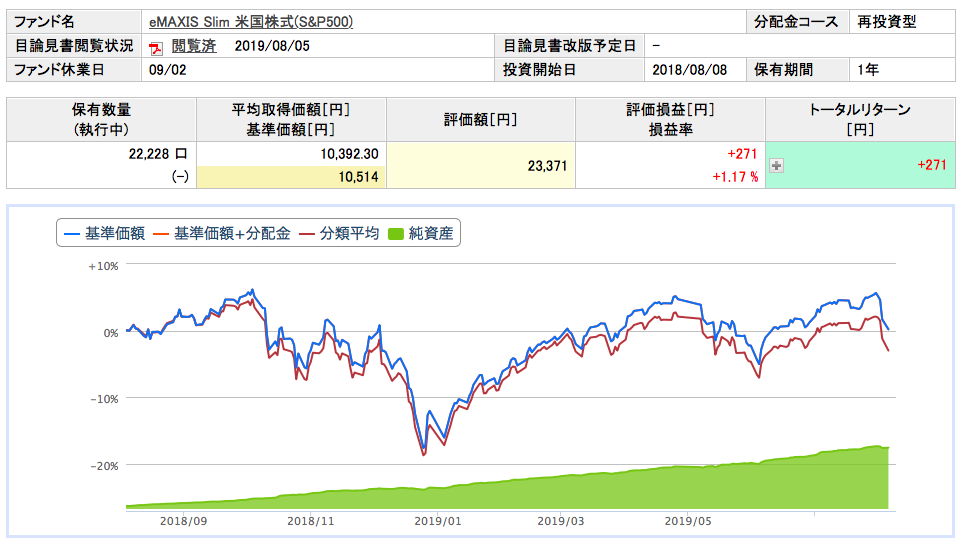Screen dimensions: 962x543
Task: Open the eMAXIS Slim 米国株式(S&P500) fund link
Action: pyautogui.click(x=251, y=22)
